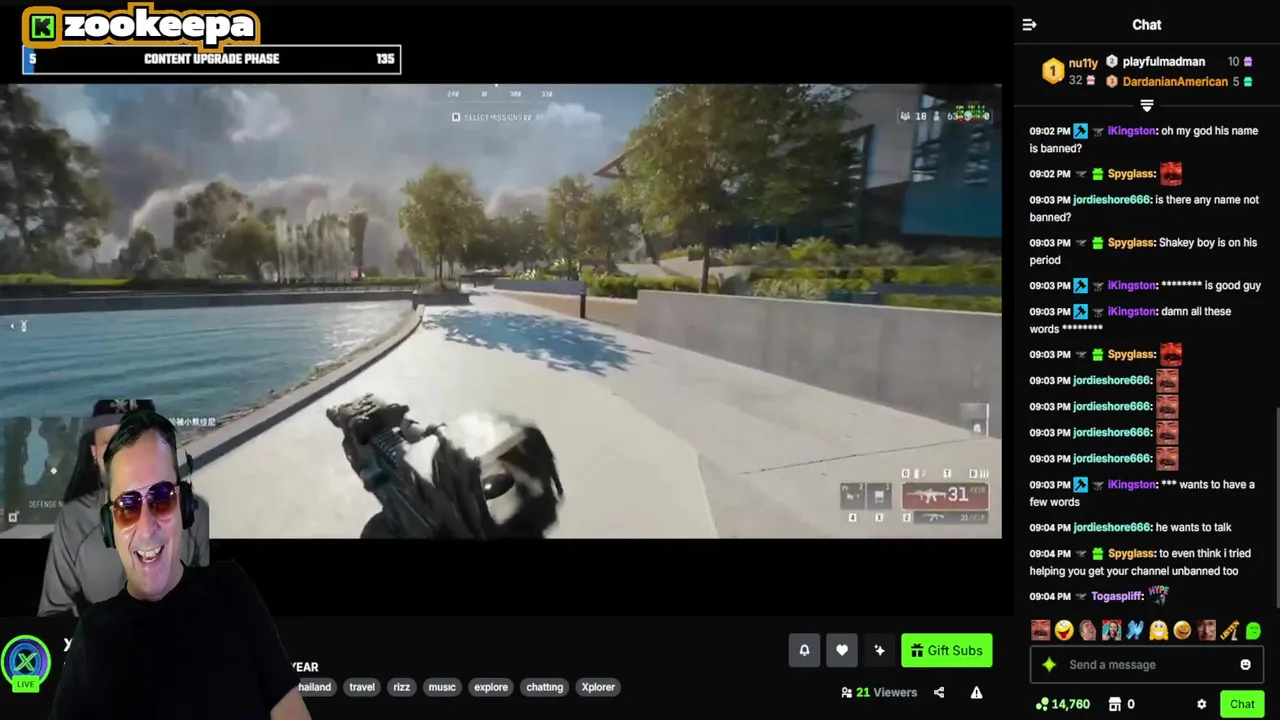Share the stream via share icon

(939, 692)
